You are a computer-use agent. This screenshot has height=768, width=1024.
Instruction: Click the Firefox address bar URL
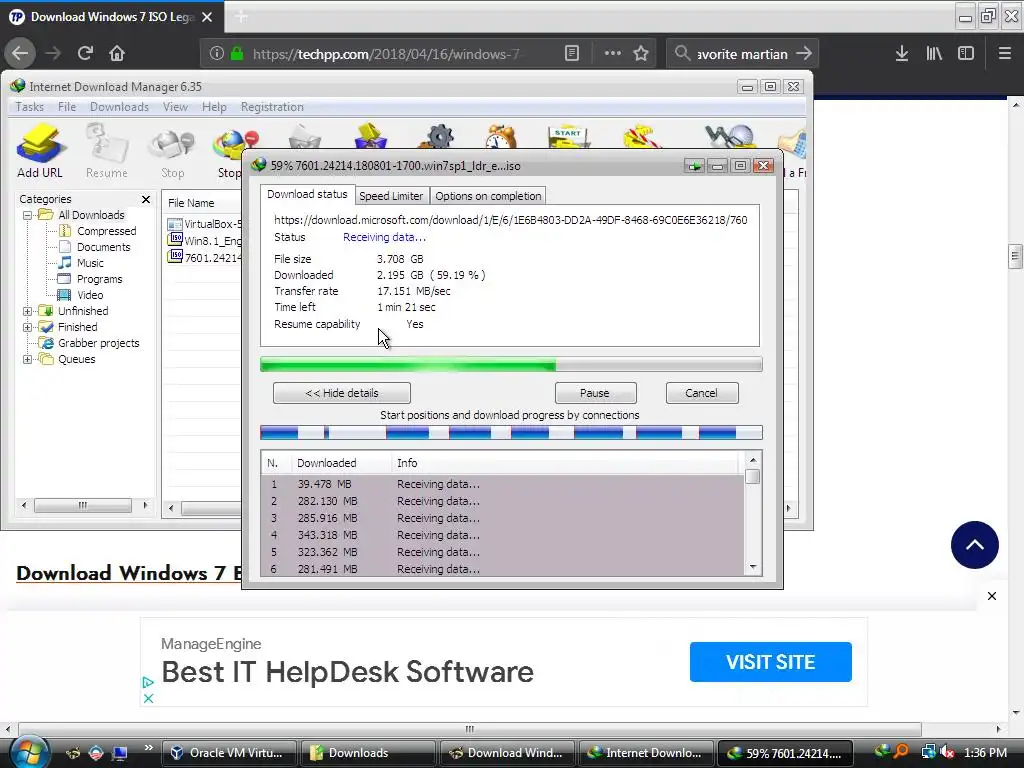pos(387,54)
